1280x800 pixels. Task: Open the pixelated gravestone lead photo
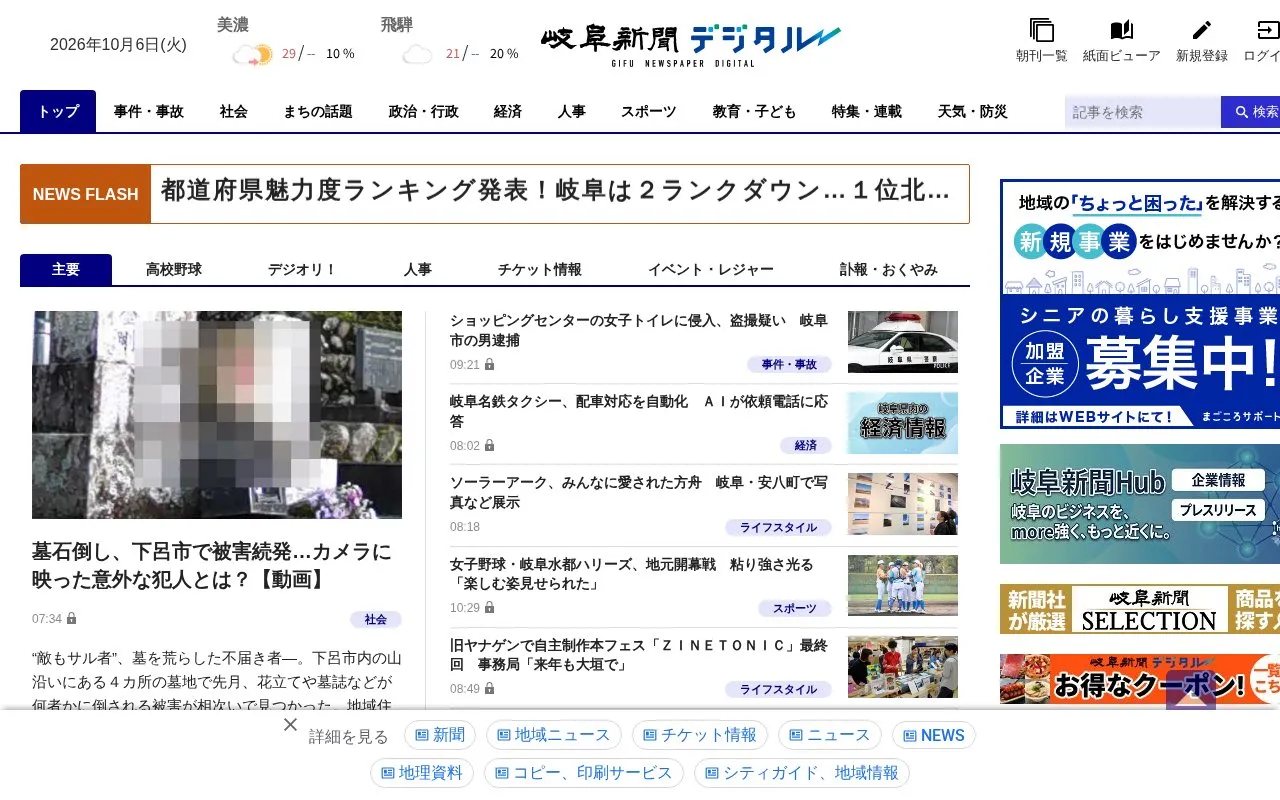(x=217, y=415)
